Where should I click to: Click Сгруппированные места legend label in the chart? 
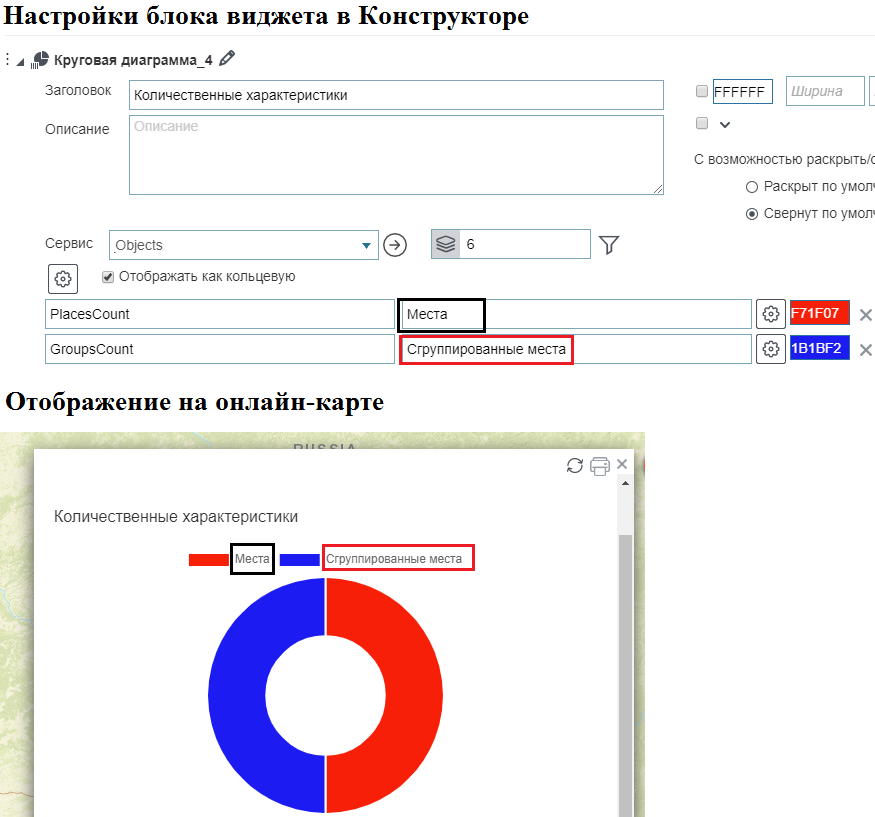398,559
